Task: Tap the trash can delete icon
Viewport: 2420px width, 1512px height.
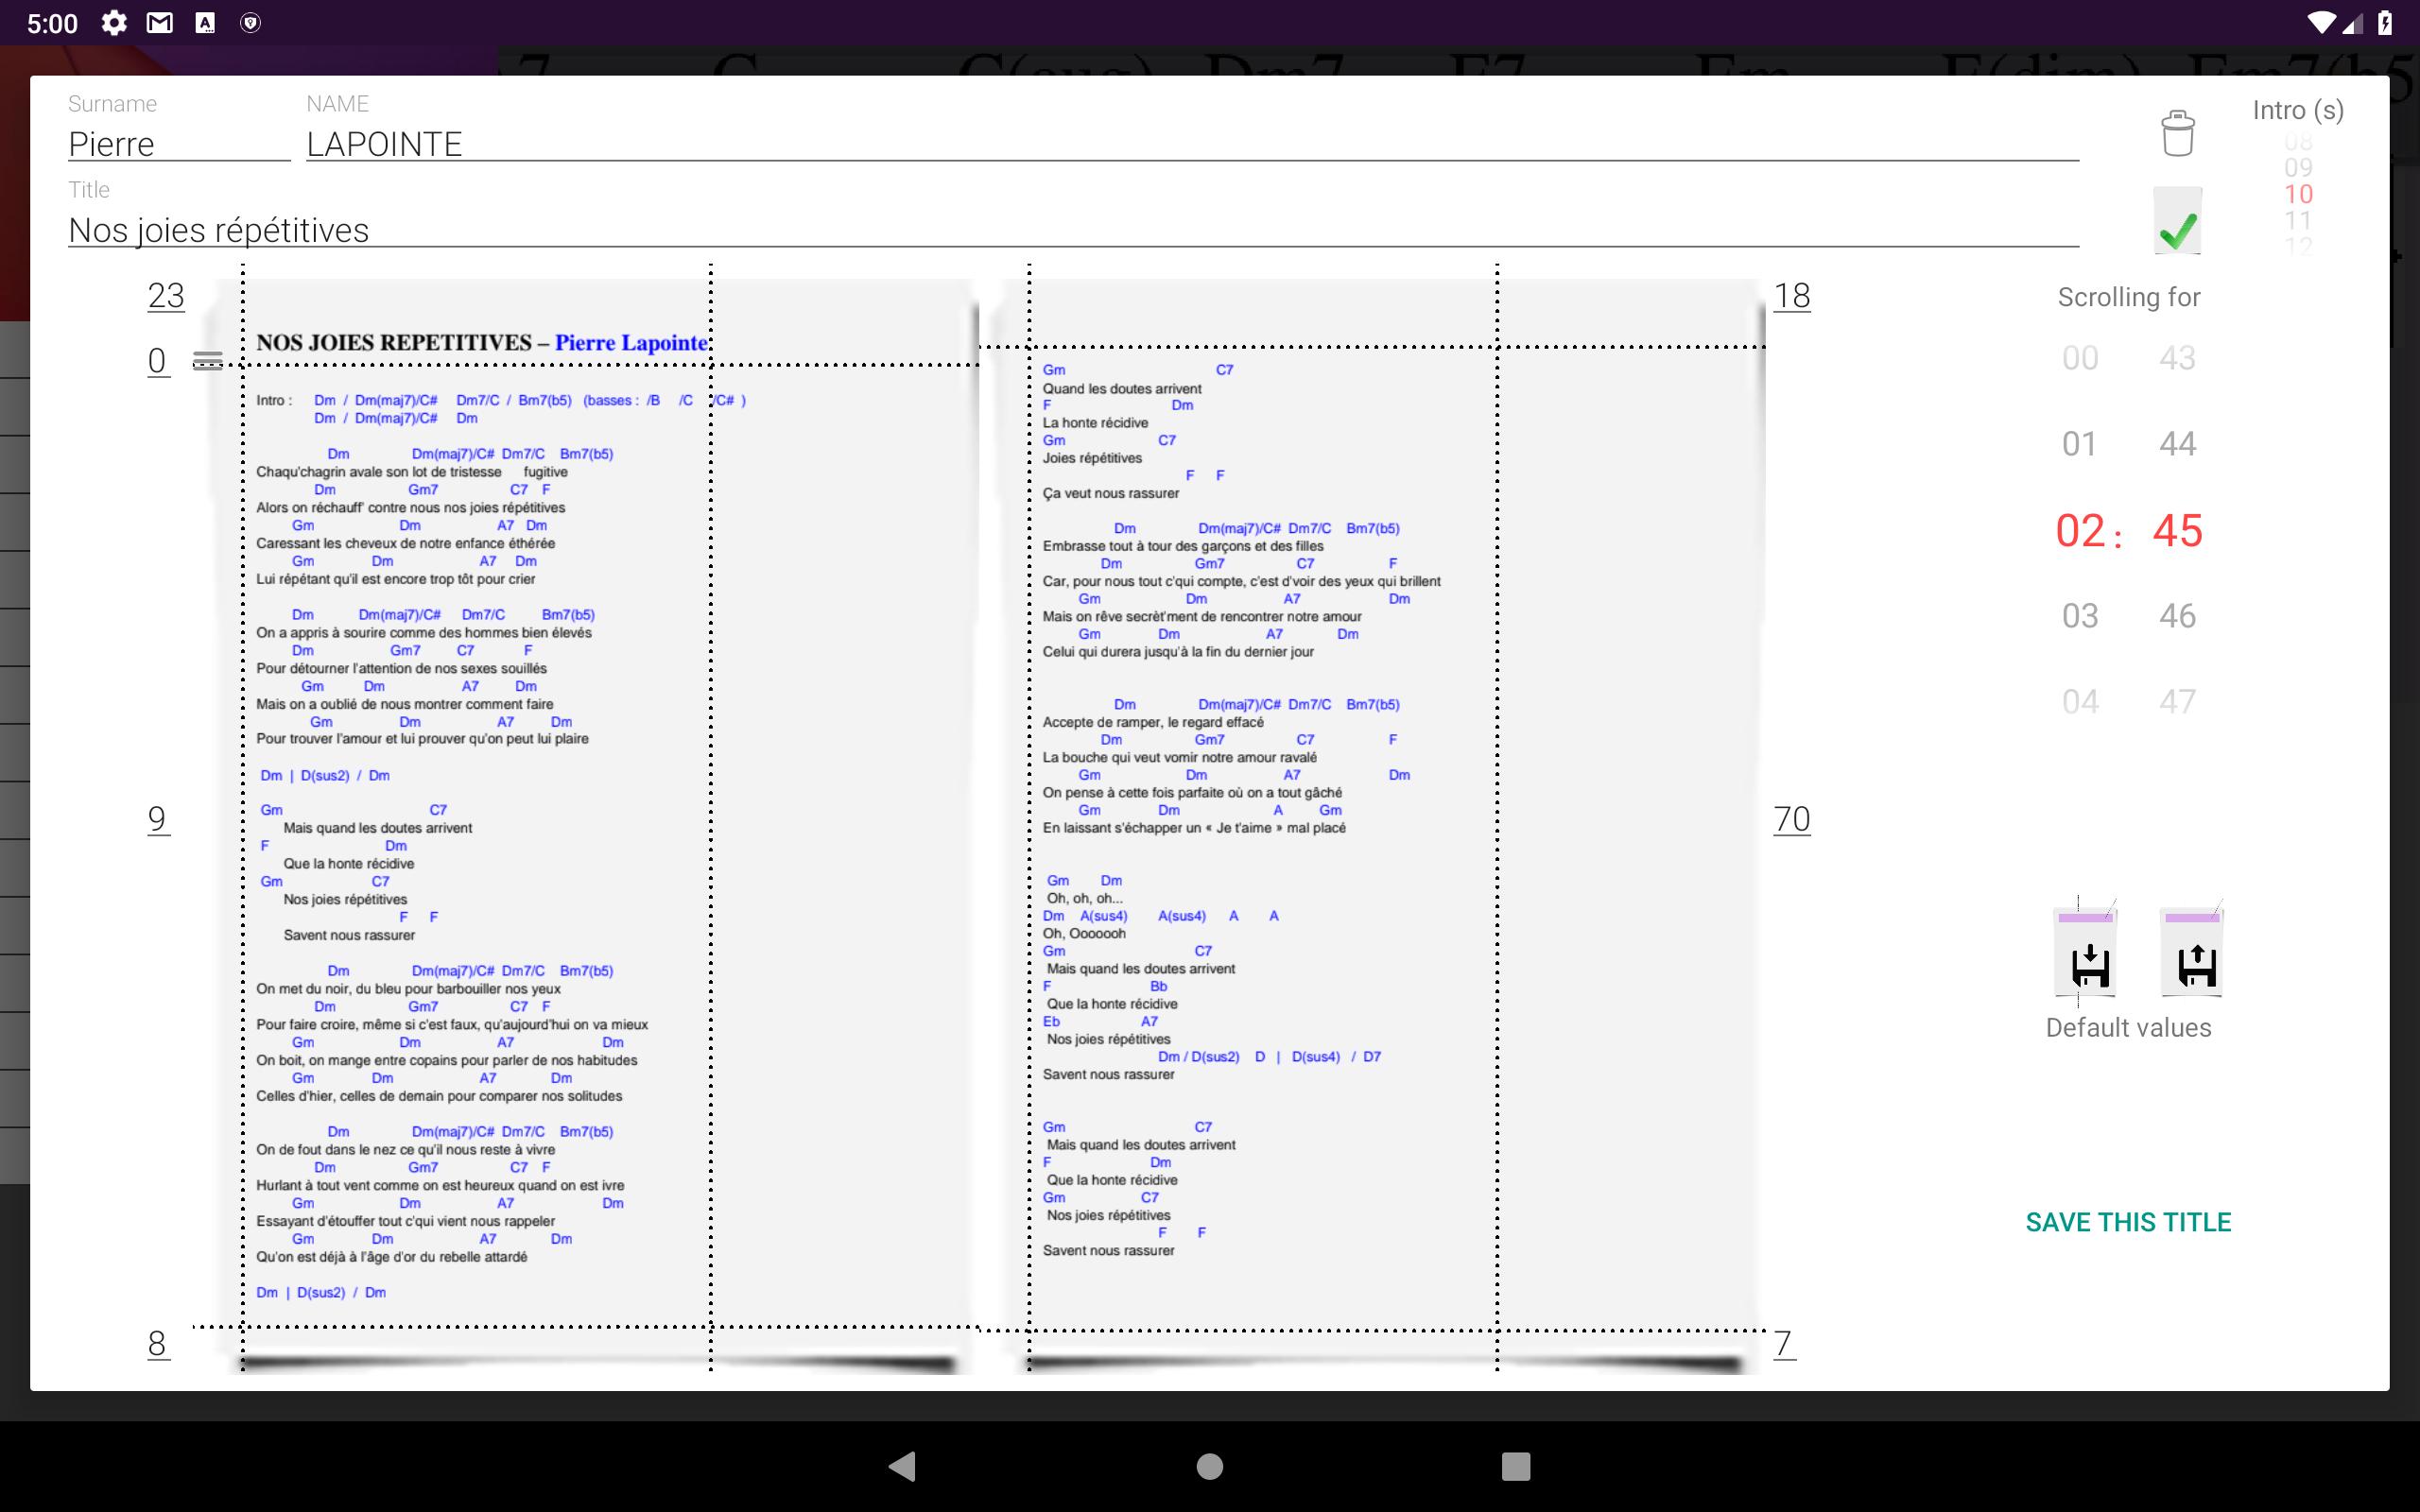Action: pos(2177,133)
